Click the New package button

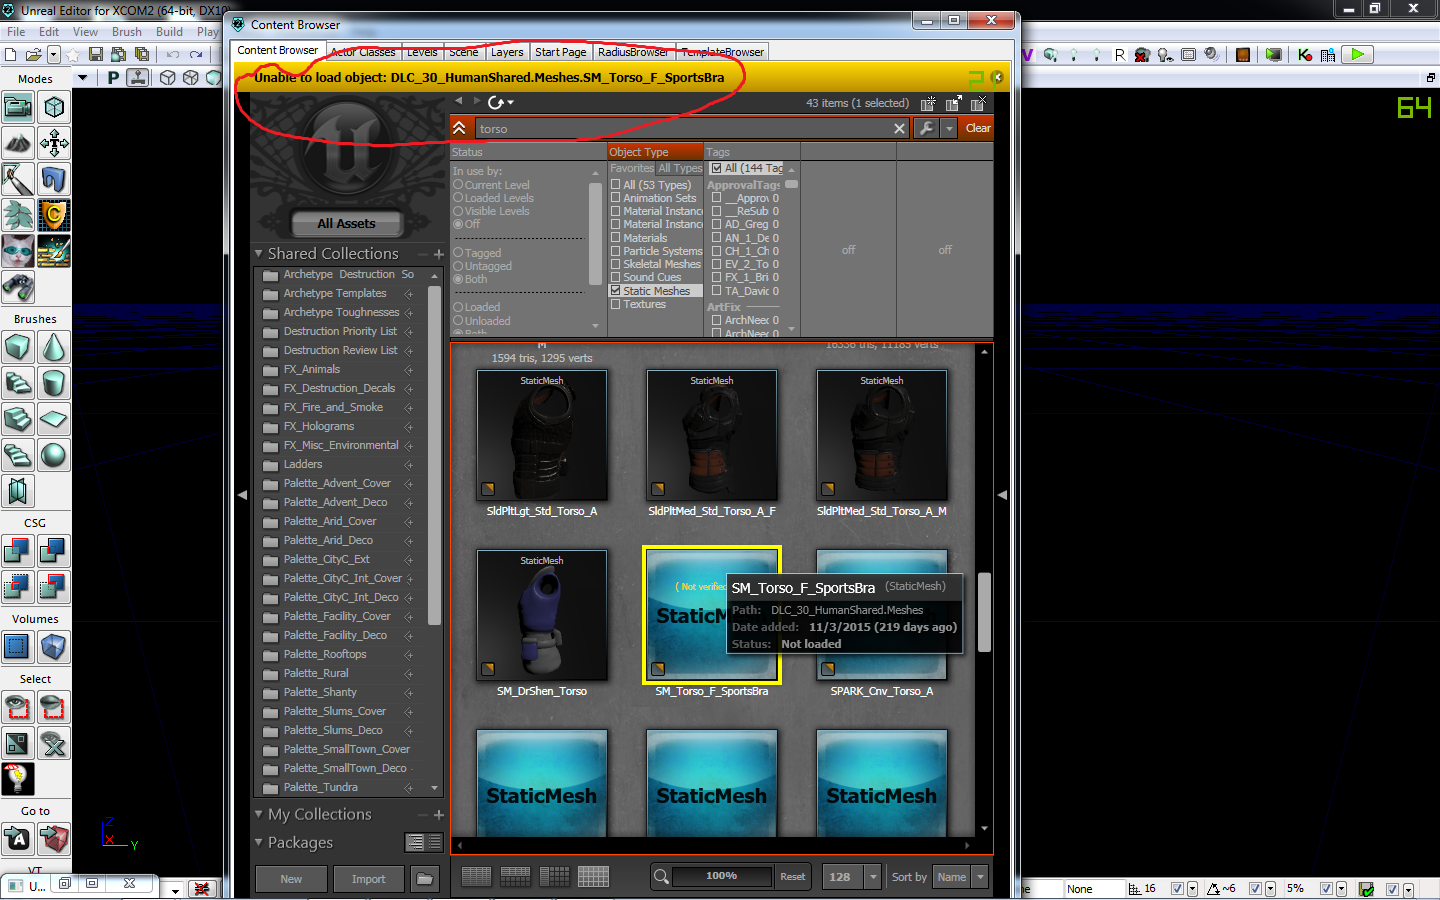[x=291, y=879]
